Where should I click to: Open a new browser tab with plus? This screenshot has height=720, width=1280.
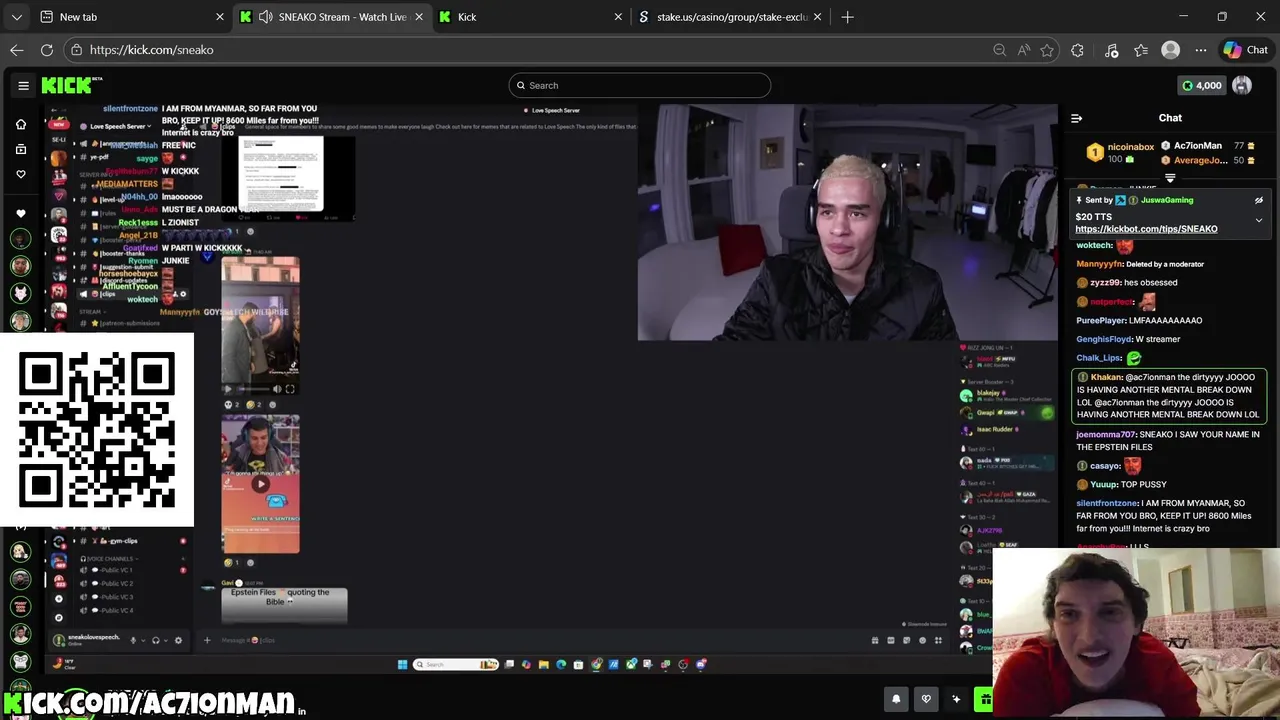click(847, 17)
